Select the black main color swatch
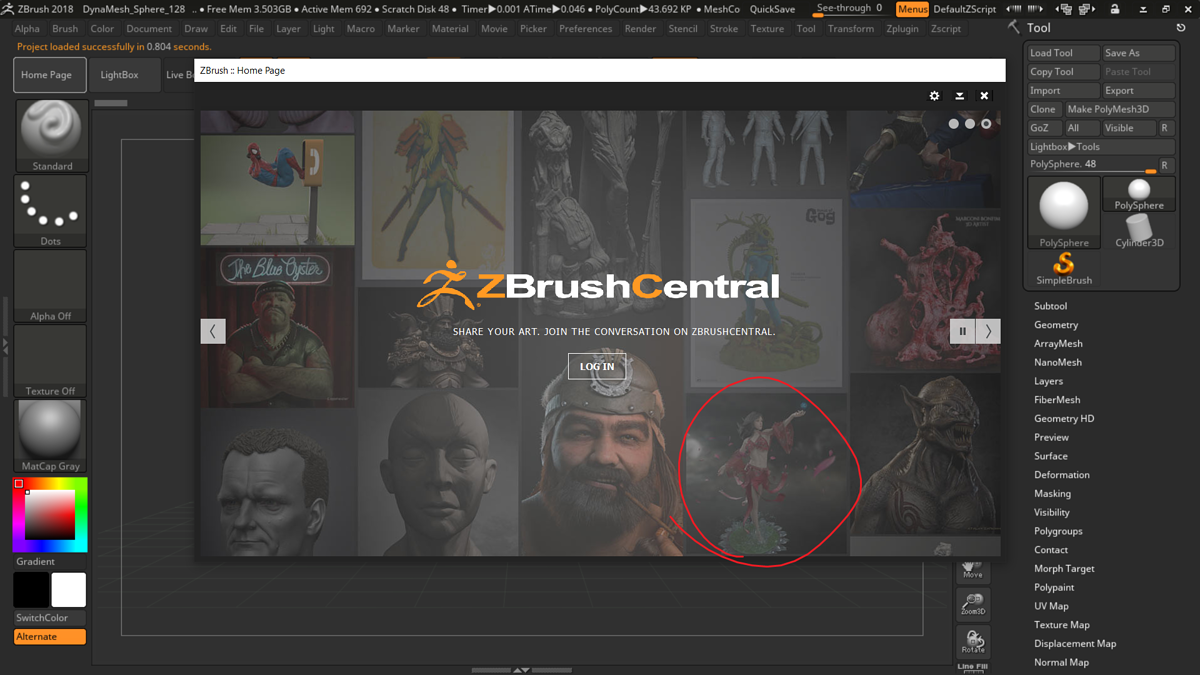The height and width of the screenshot is (675, 1200). (31, 590)
